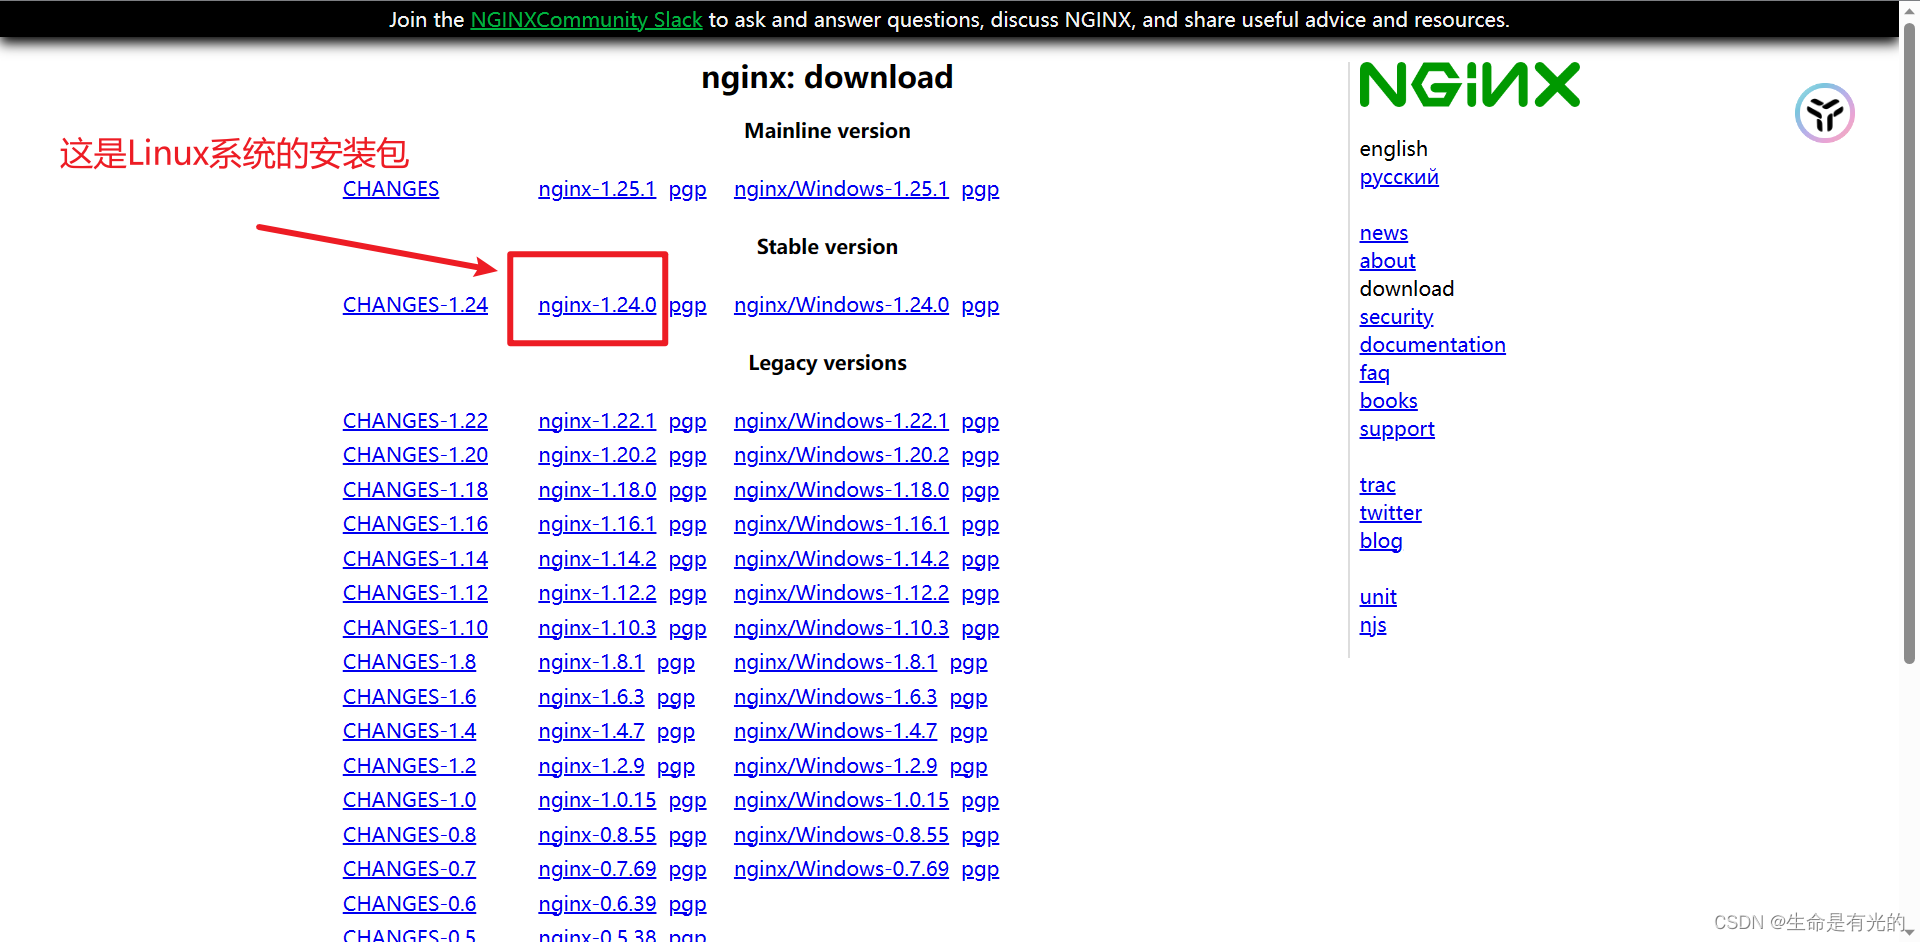Image resolution: width=1920 pixels, height=942 pixels.
Task: Download nginx-1.10.3 package
Action: (x=597, y=628)
